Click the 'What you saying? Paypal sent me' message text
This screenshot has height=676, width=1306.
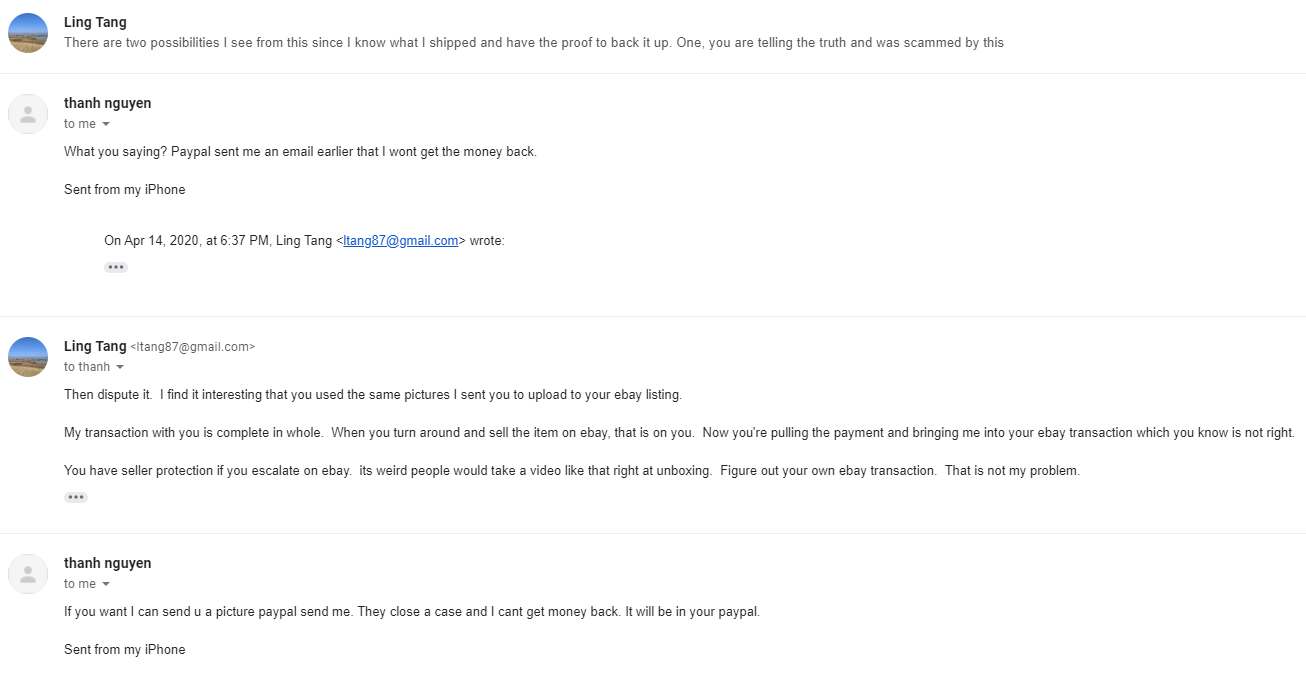pyautogui.click(x=300, y=152)
